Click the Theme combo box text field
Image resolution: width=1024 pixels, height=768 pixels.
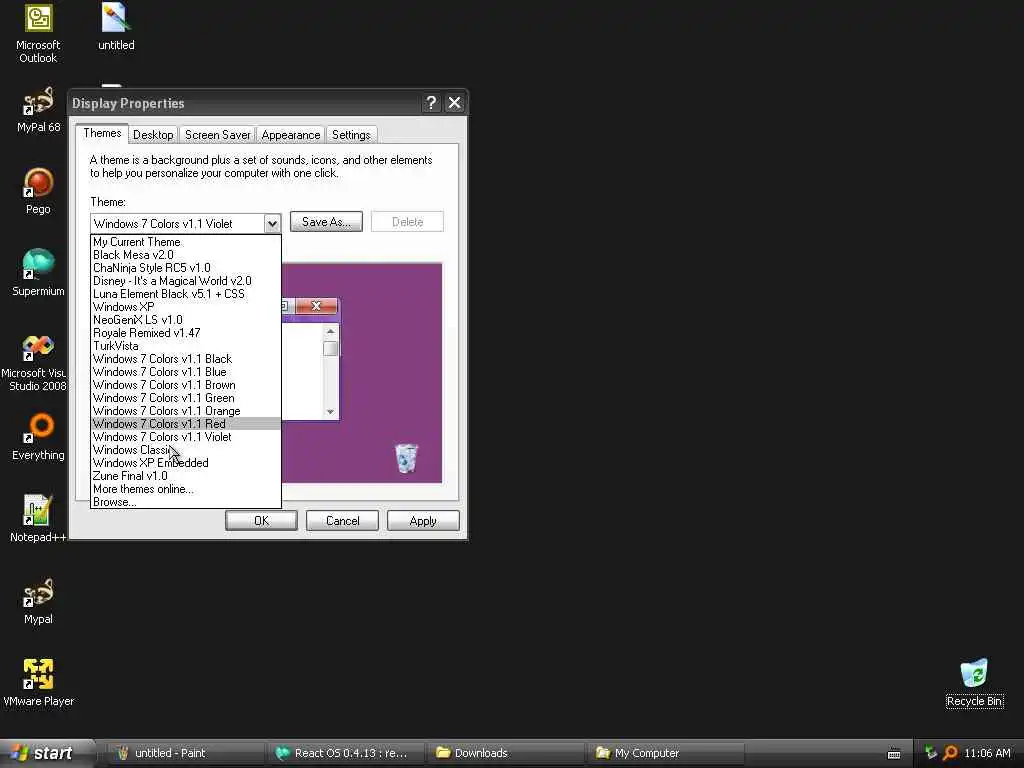[x=178, y=223]
